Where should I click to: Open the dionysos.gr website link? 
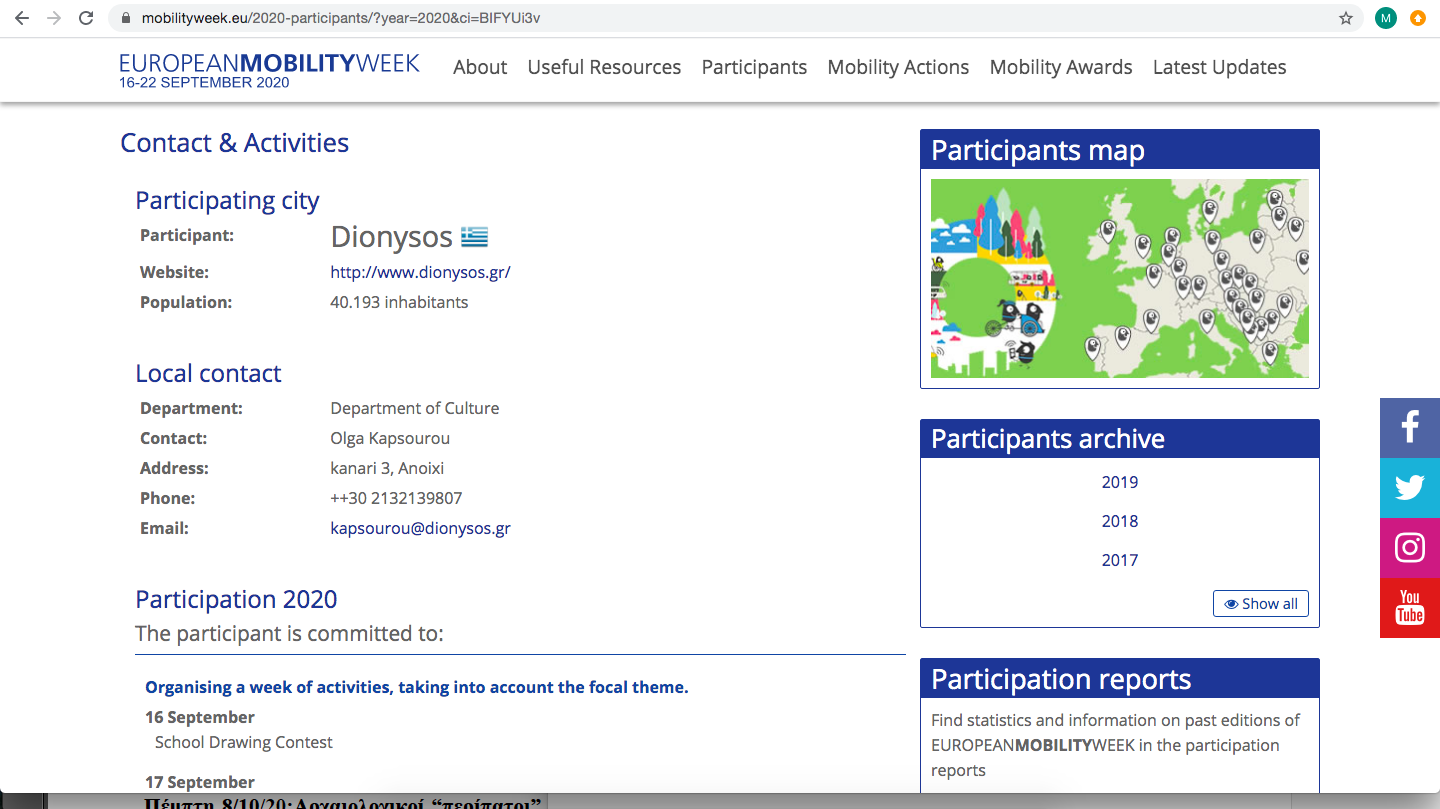tap(420, 272)
